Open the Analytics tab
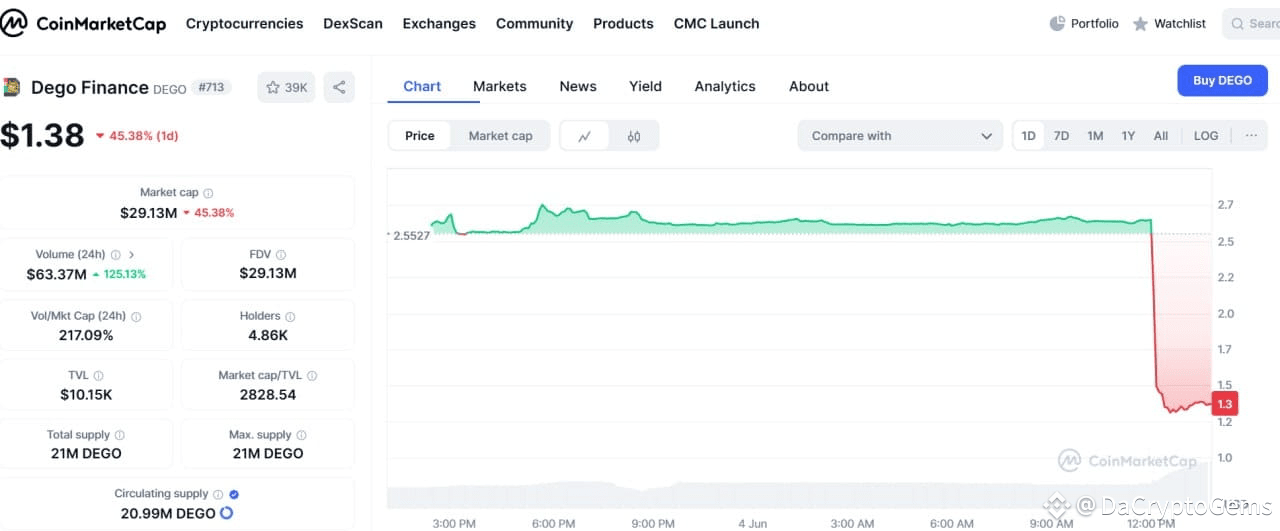1280x531 pixels. coord(725,86)
